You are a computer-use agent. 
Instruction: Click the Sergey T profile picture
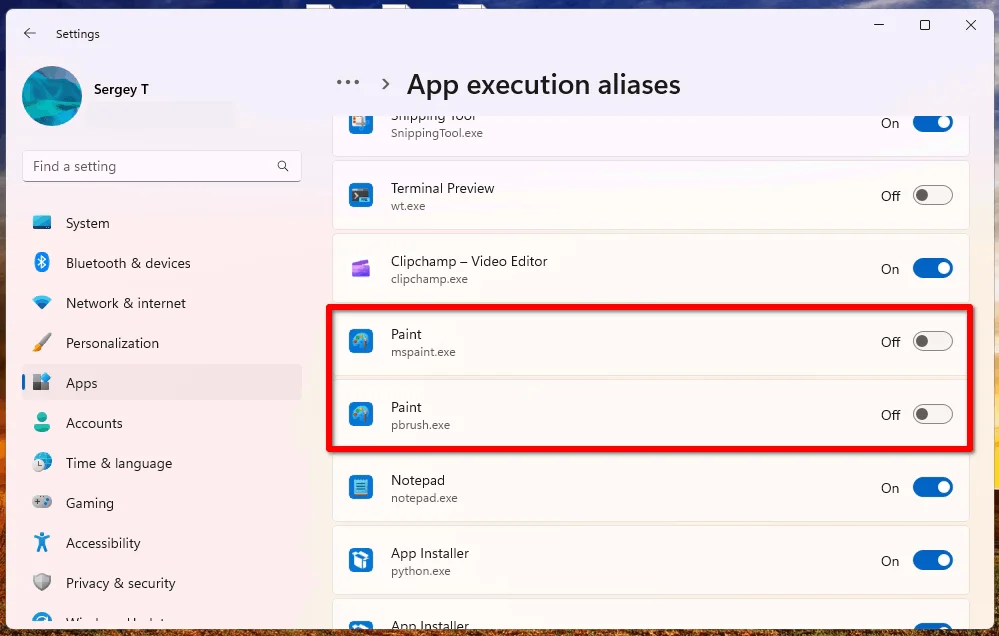pos(52,96)
